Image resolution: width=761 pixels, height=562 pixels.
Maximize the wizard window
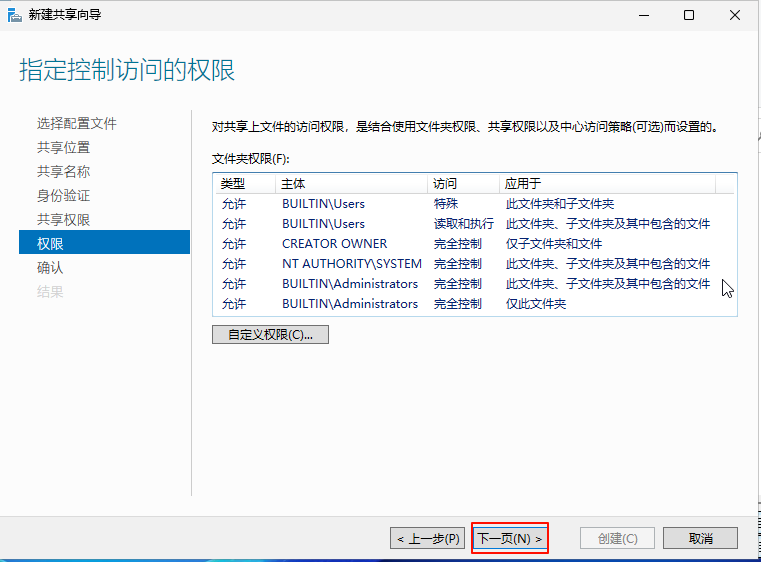[689, 15]
